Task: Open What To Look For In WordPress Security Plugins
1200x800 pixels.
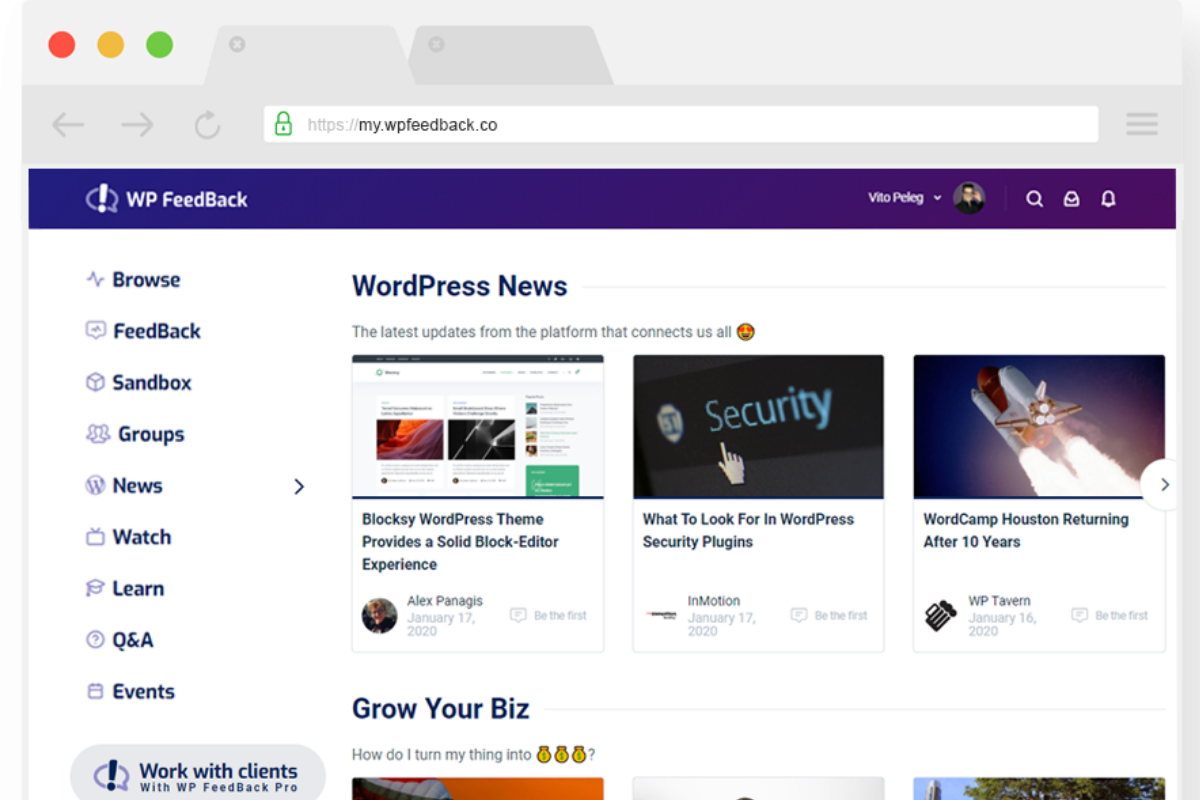Action: pos(748,531)
